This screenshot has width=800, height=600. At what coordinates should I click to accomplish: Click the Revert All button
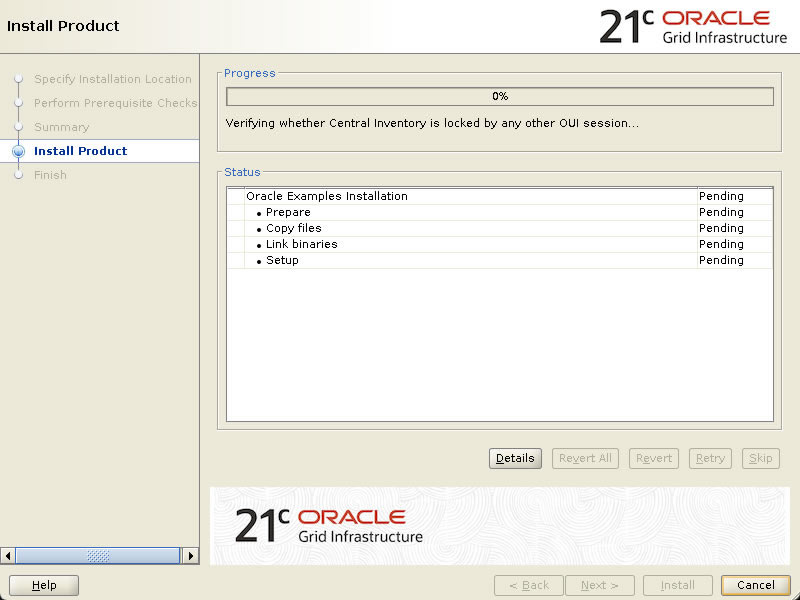tap(585, 458)
